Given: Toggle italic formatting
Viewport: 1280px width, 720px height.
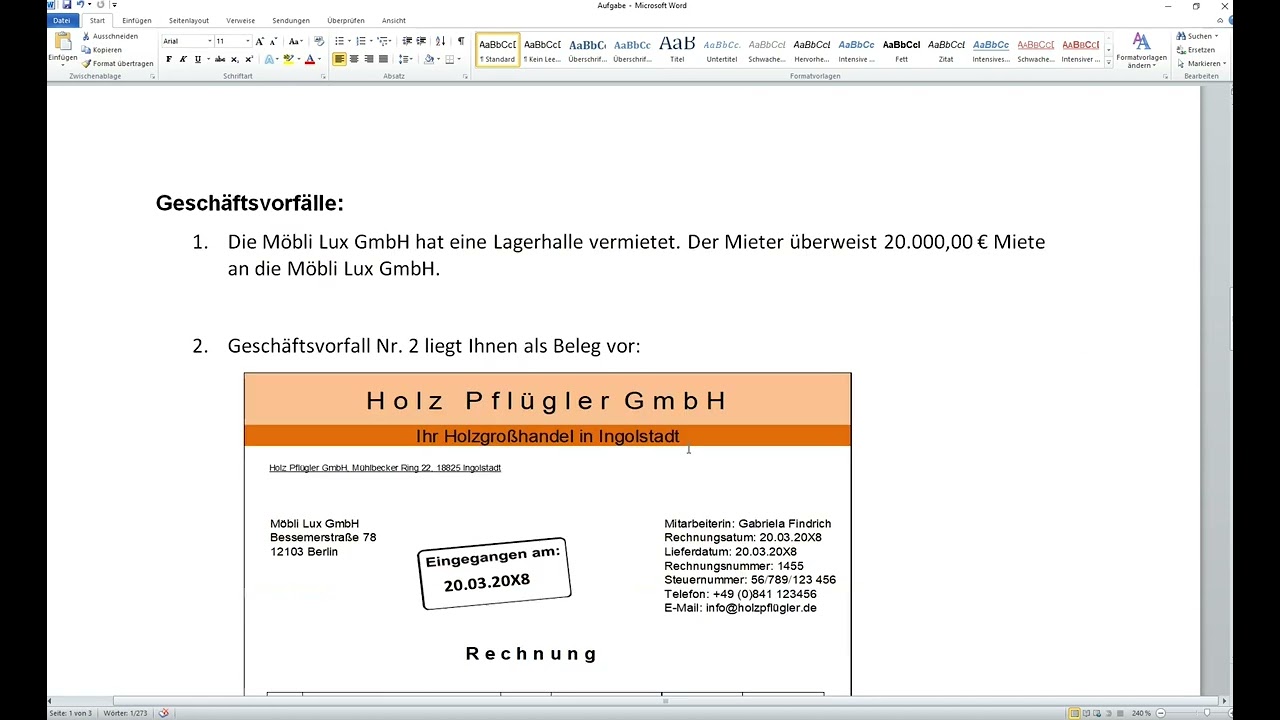Looking at the screenshot, I should (x=183, y=59).
